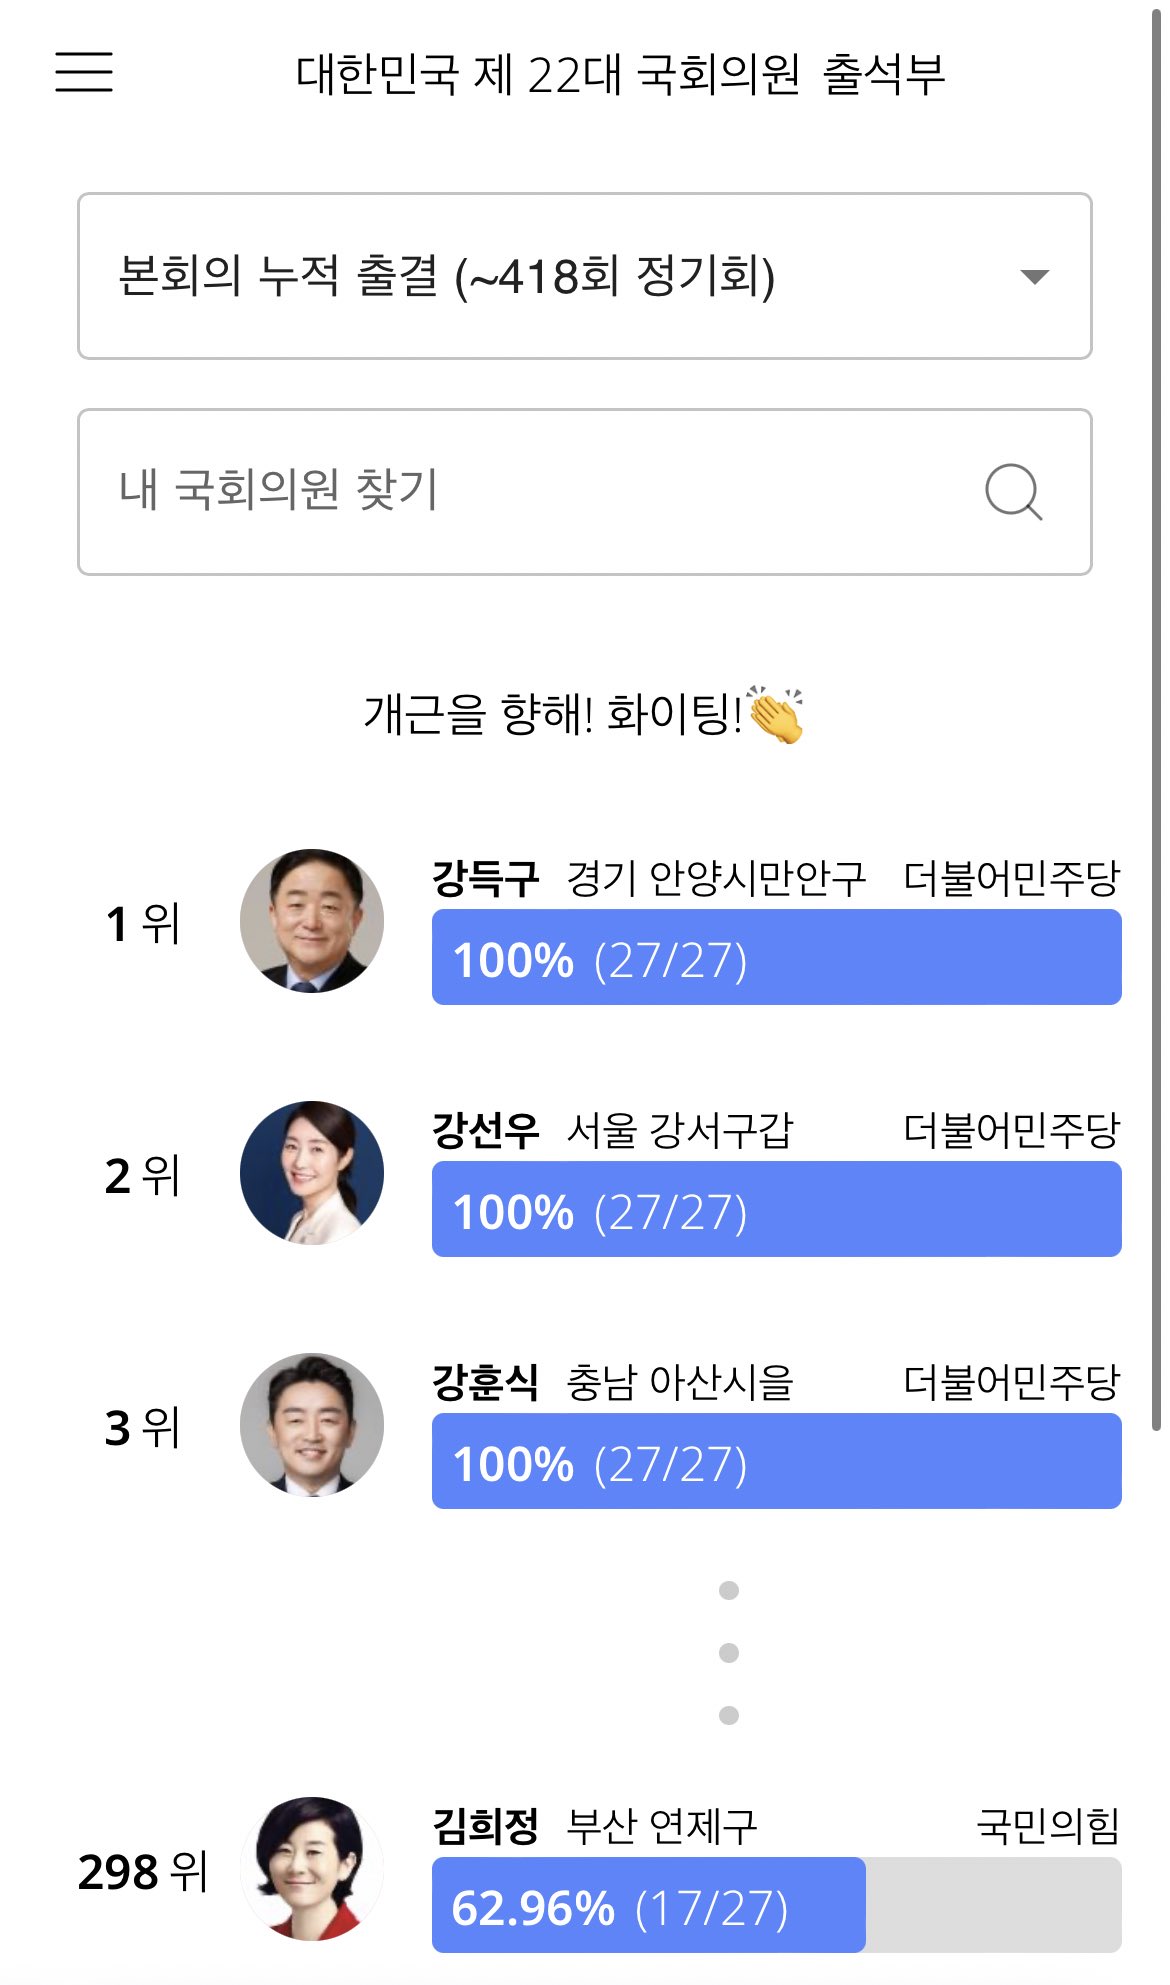The image size is (1170, 1985).
Task: Open 강득구's profile photo
Action: coord(312,921)
